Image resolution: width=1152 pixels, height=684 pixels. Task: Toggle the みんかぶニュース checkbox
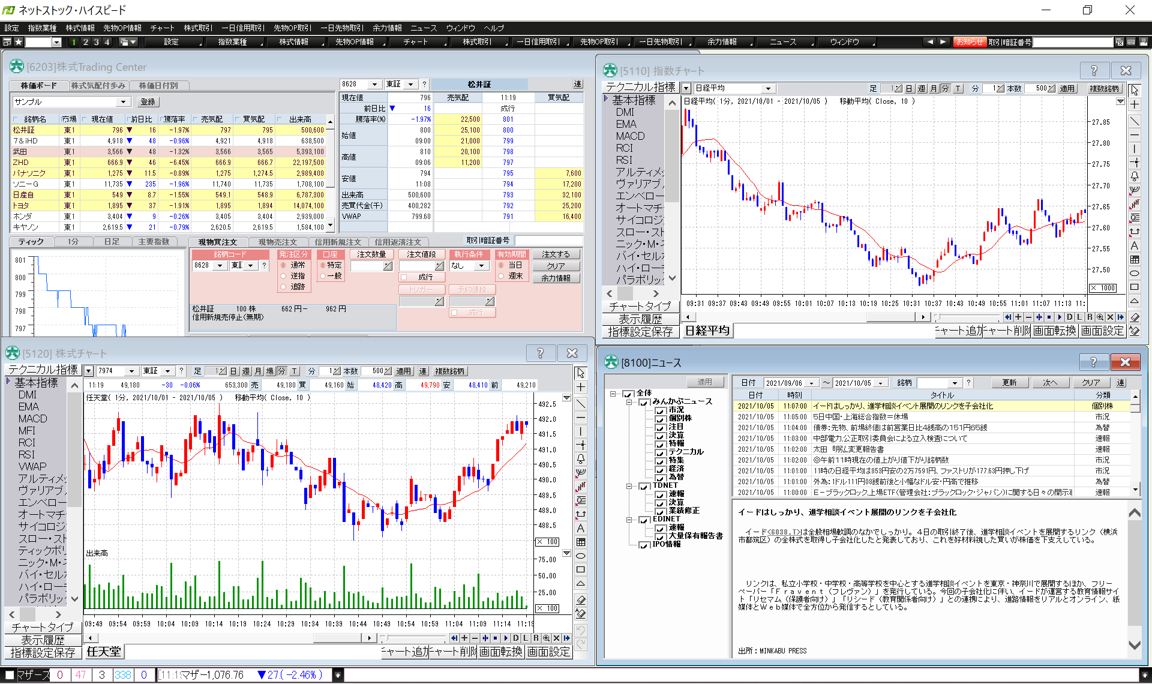644,402
